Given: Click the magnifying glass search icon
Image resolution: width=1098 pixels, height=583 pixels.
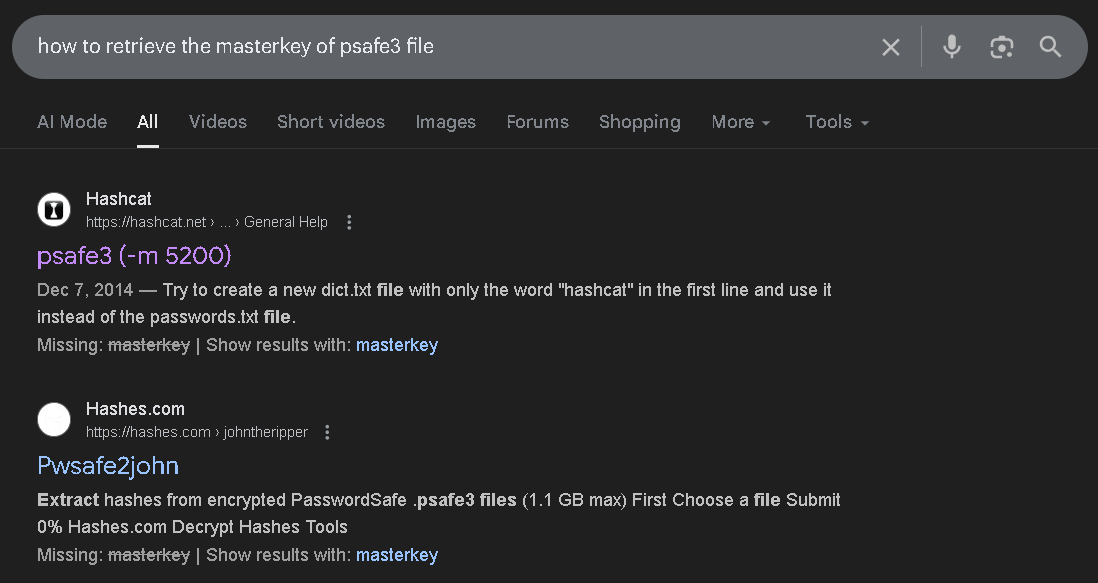Looking at the screenshot, I should pos(1050,47).
